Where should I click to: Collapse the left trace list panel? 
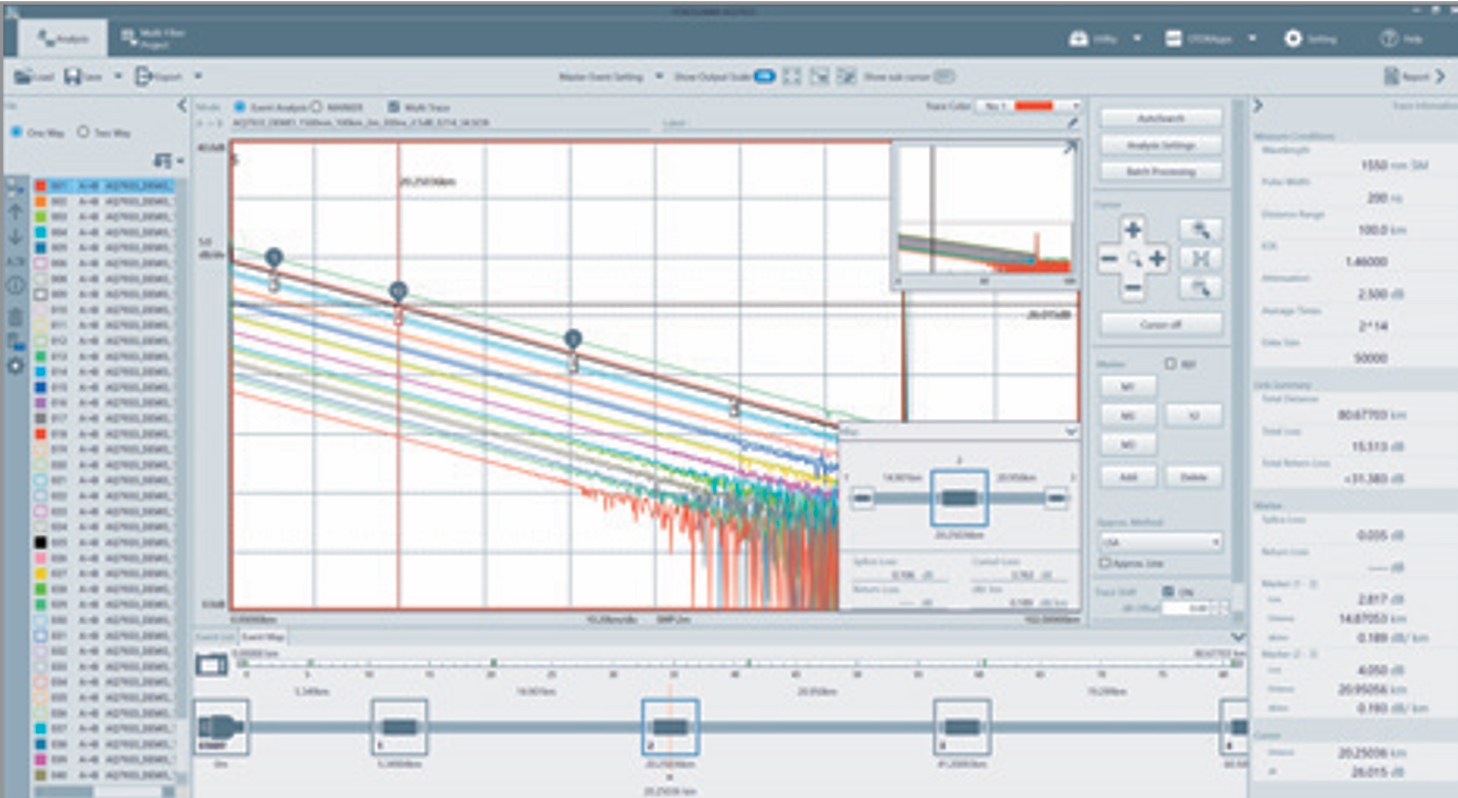pyautogui.click(x=182, y=105)
